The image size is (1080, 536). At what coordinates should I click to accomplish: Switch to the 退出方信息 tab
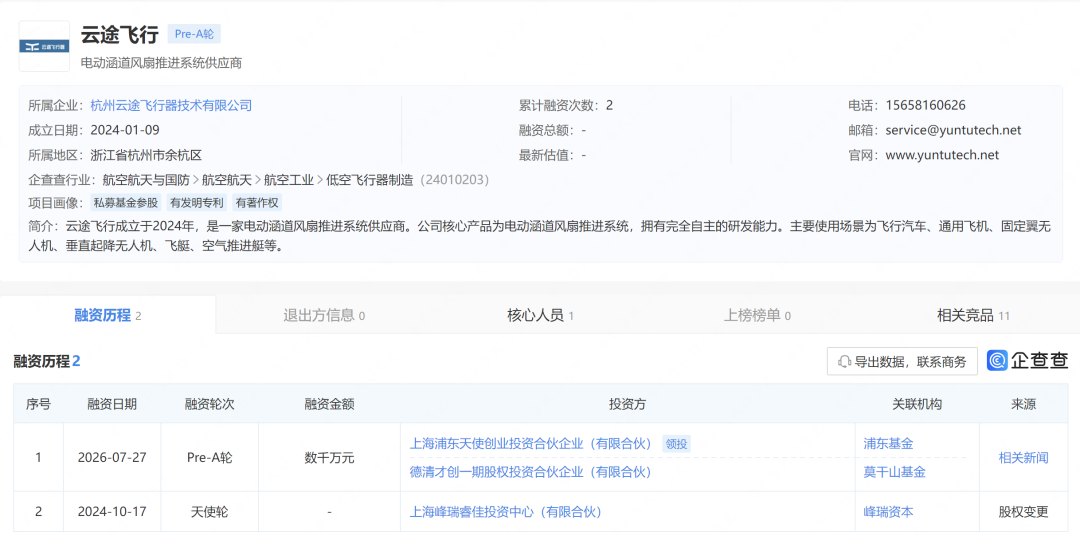pyautogui.click(x=324, y=316)
